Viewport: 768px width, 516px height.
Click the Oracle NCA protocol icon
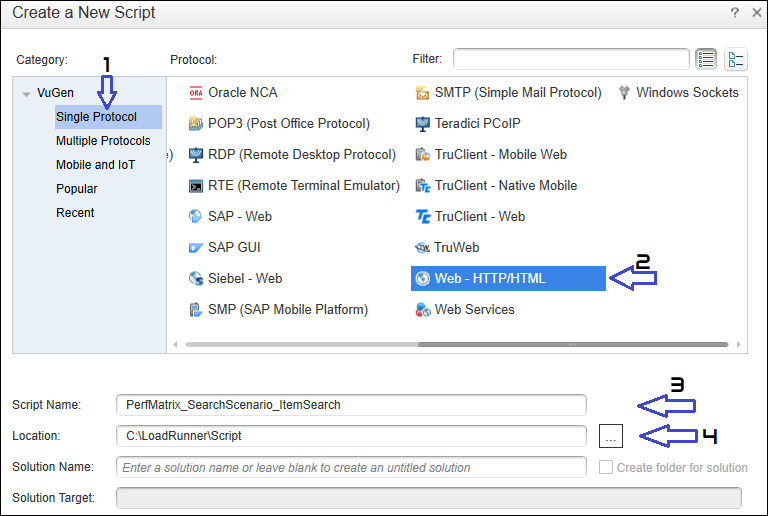click(196, 93)
